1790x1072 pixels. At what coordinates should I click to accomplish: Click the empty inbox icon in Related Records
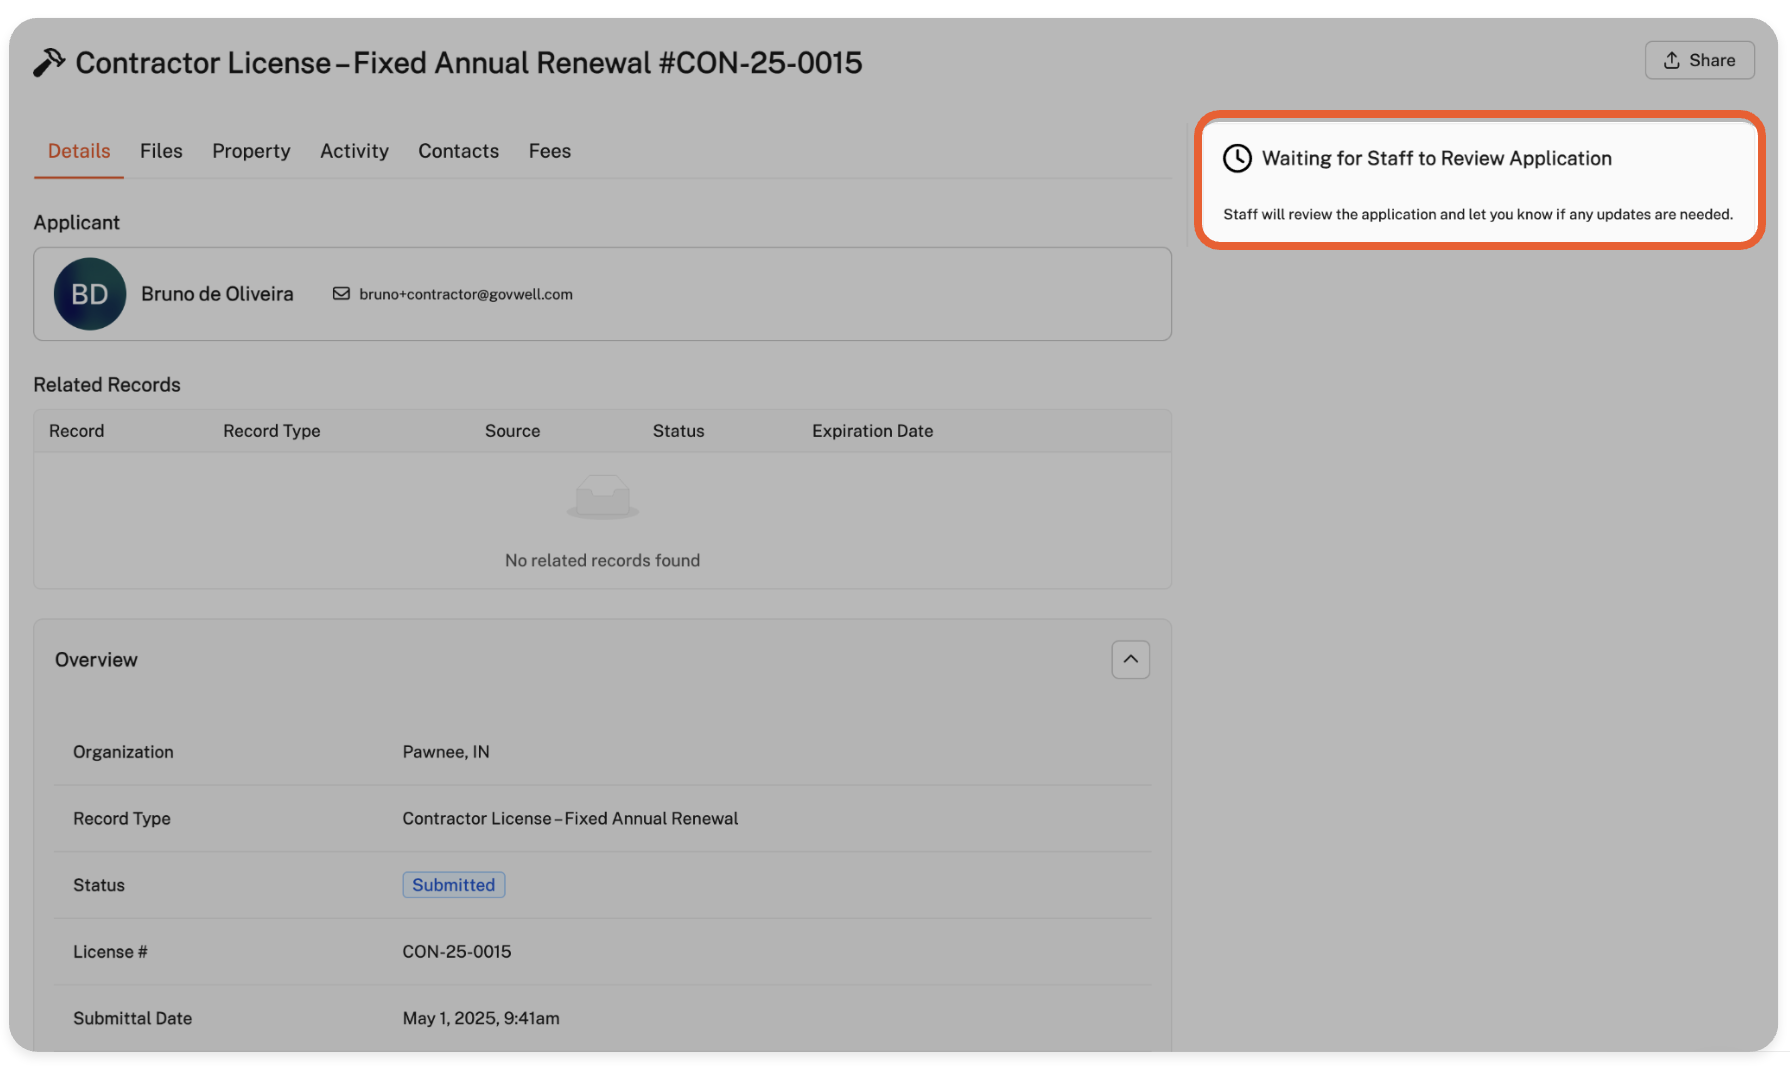[x=602, y=497]
